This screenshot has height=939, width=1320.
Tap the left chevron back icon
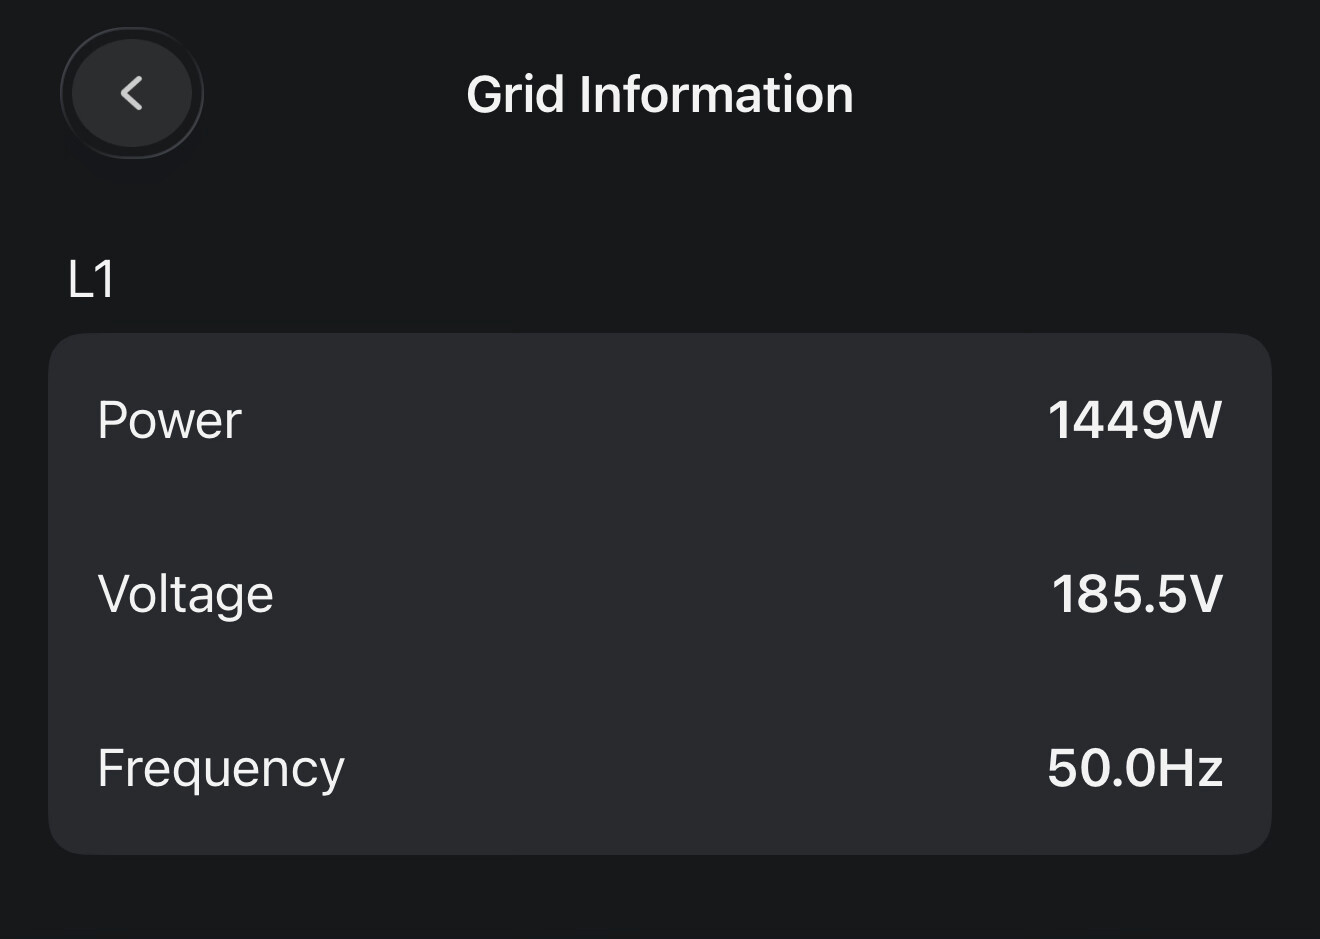click(131, 94)
